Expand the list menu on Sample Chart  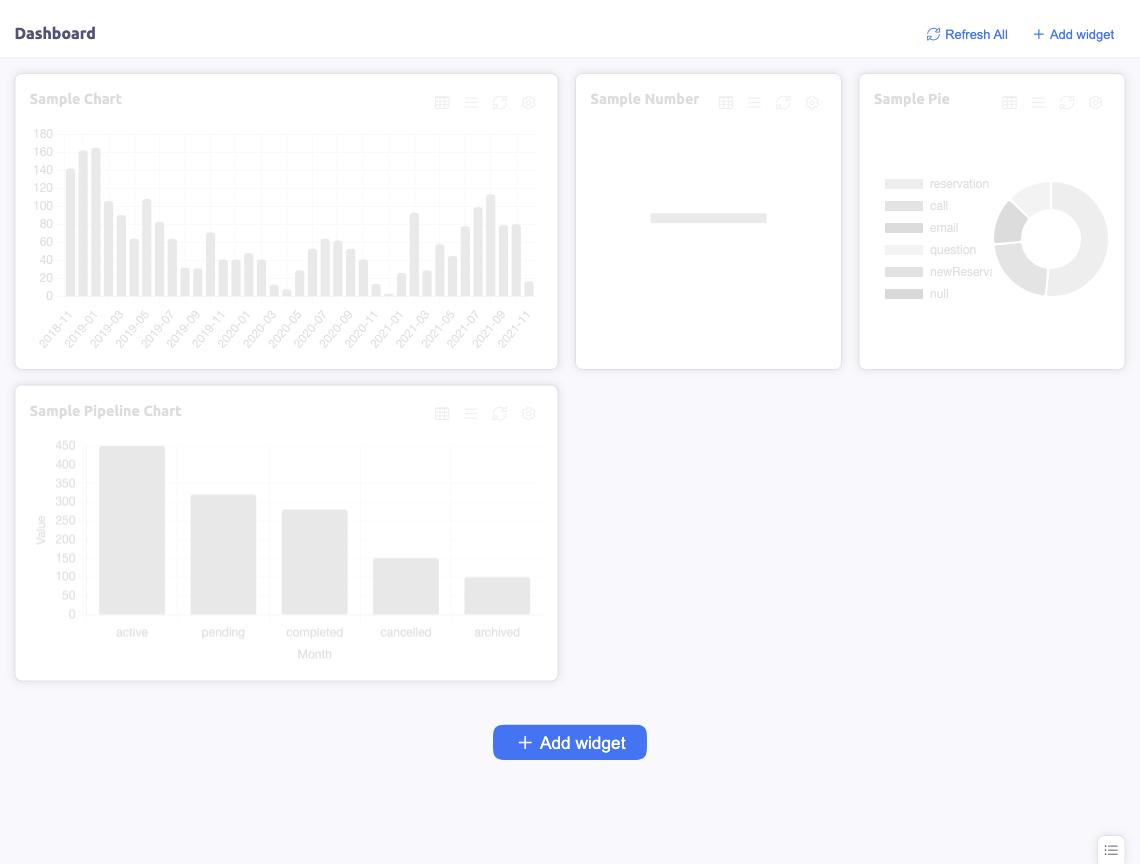point(471,103)
